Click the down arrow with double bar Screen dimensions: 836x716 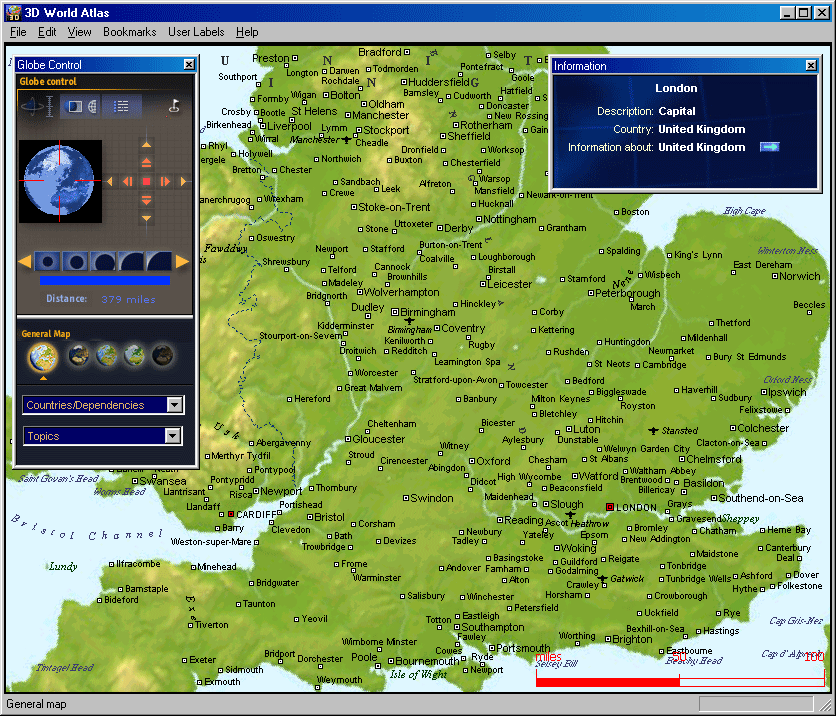point(146,200)
